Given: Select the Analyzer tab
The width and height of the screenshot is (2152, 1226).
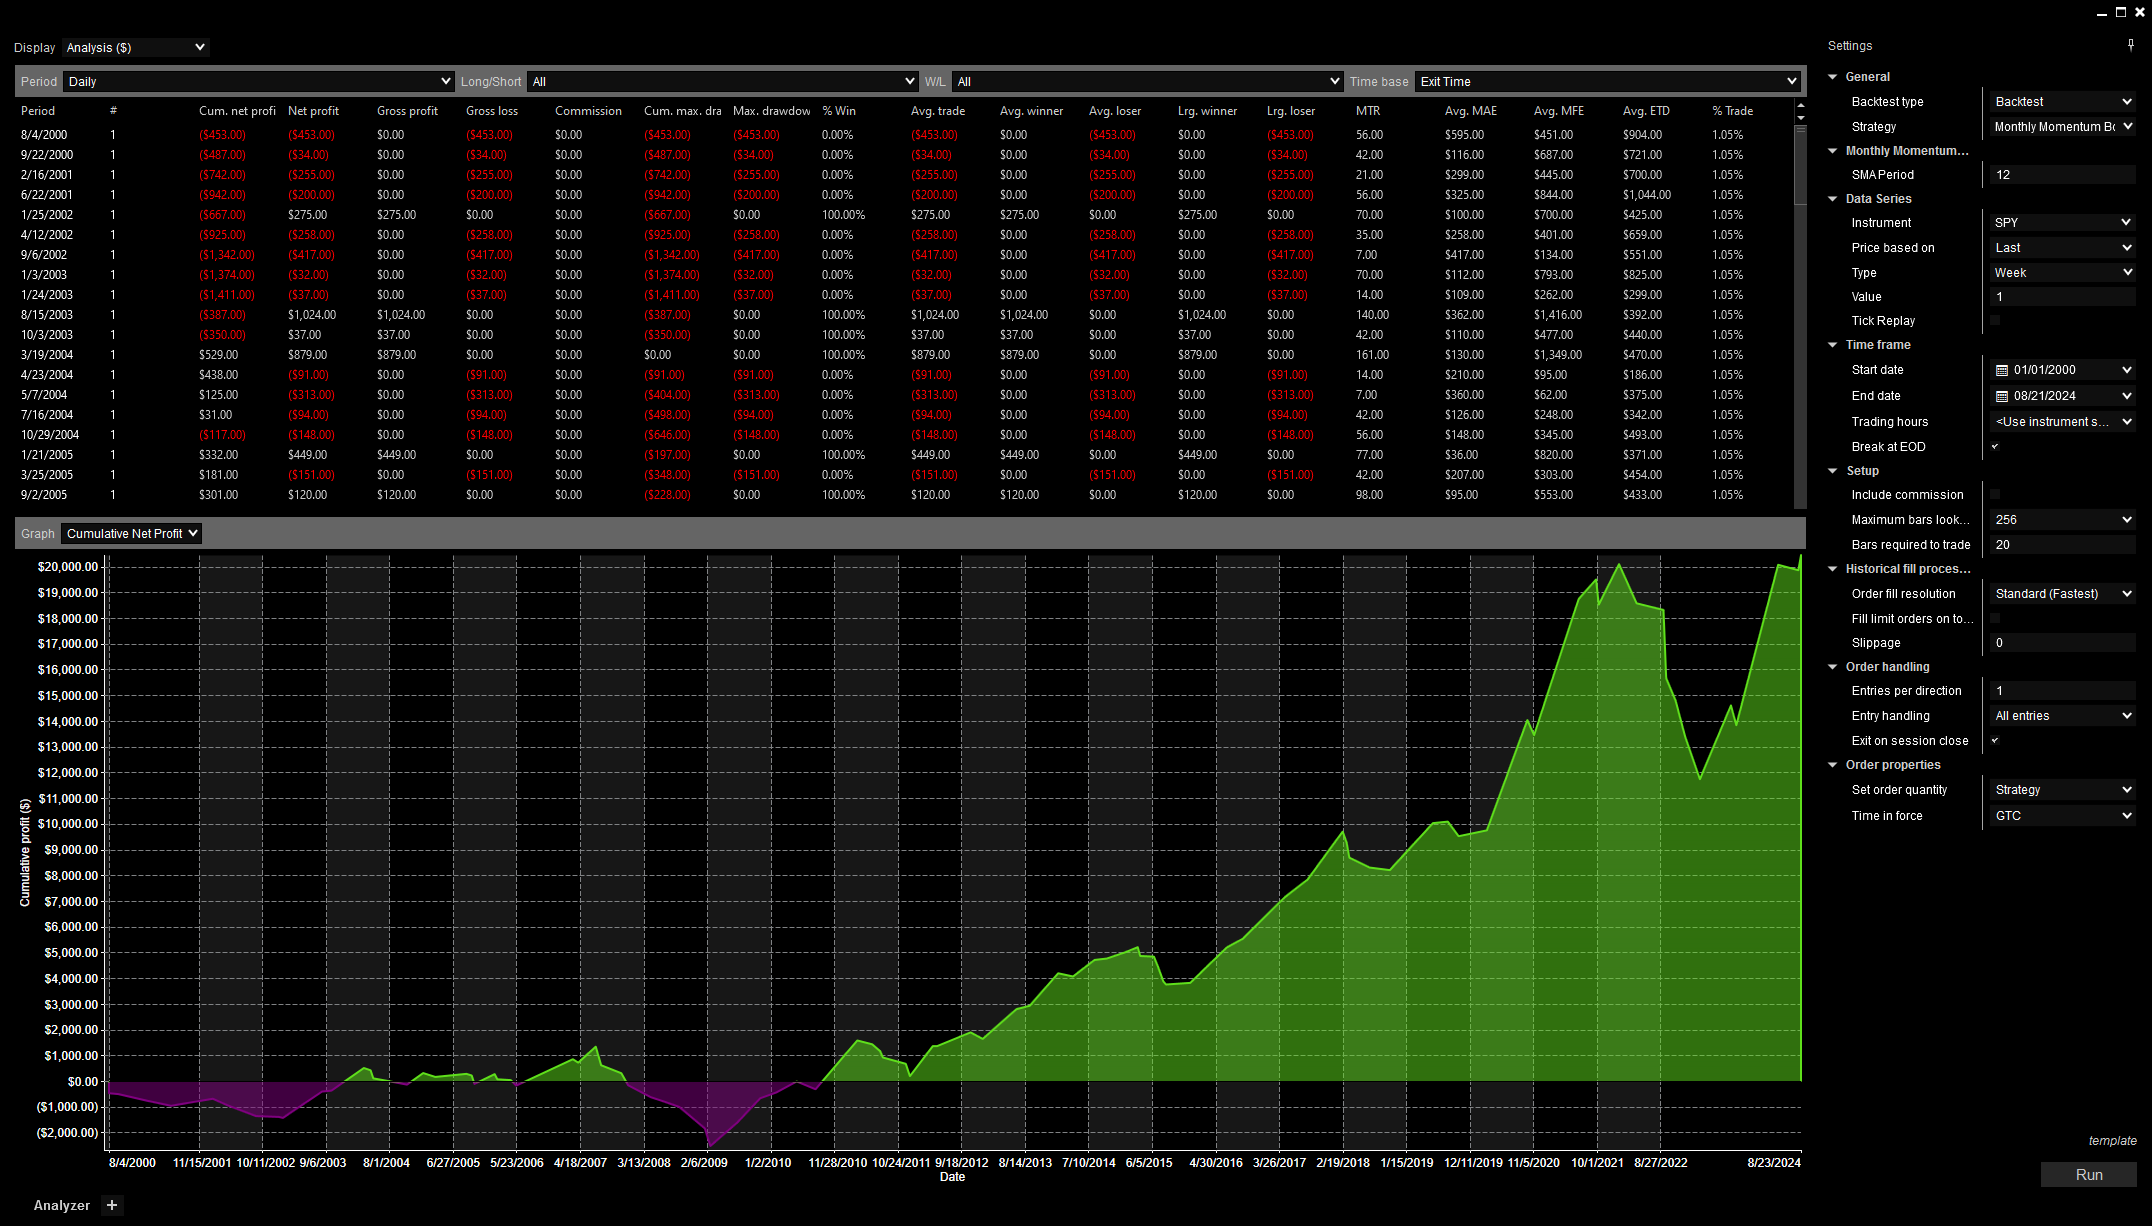Looking at the screenshot, I should 62,1205.
